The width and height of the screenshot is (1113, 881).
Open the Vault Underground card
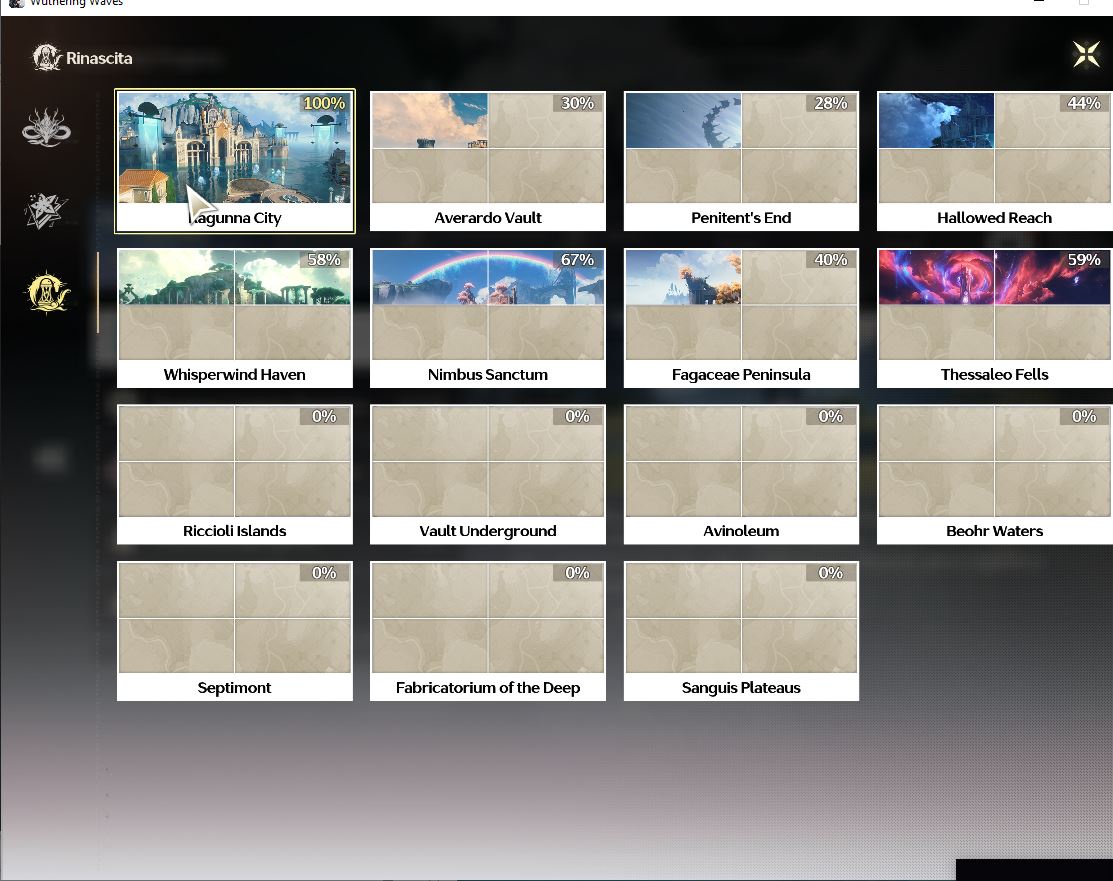[488, 474]
